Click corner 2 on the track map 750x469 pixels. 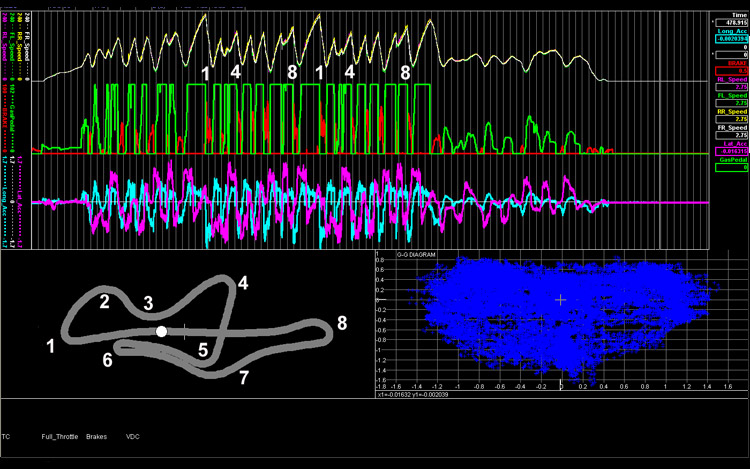(103, 299)
